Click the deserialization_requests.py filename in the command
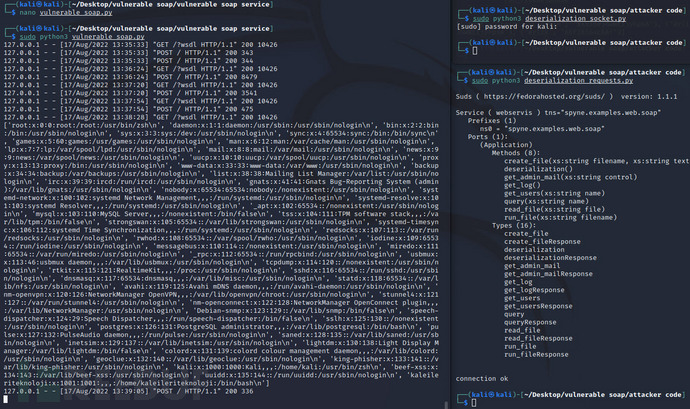The width and height of the screenshot is (690, 409). [x=579, y=81]
